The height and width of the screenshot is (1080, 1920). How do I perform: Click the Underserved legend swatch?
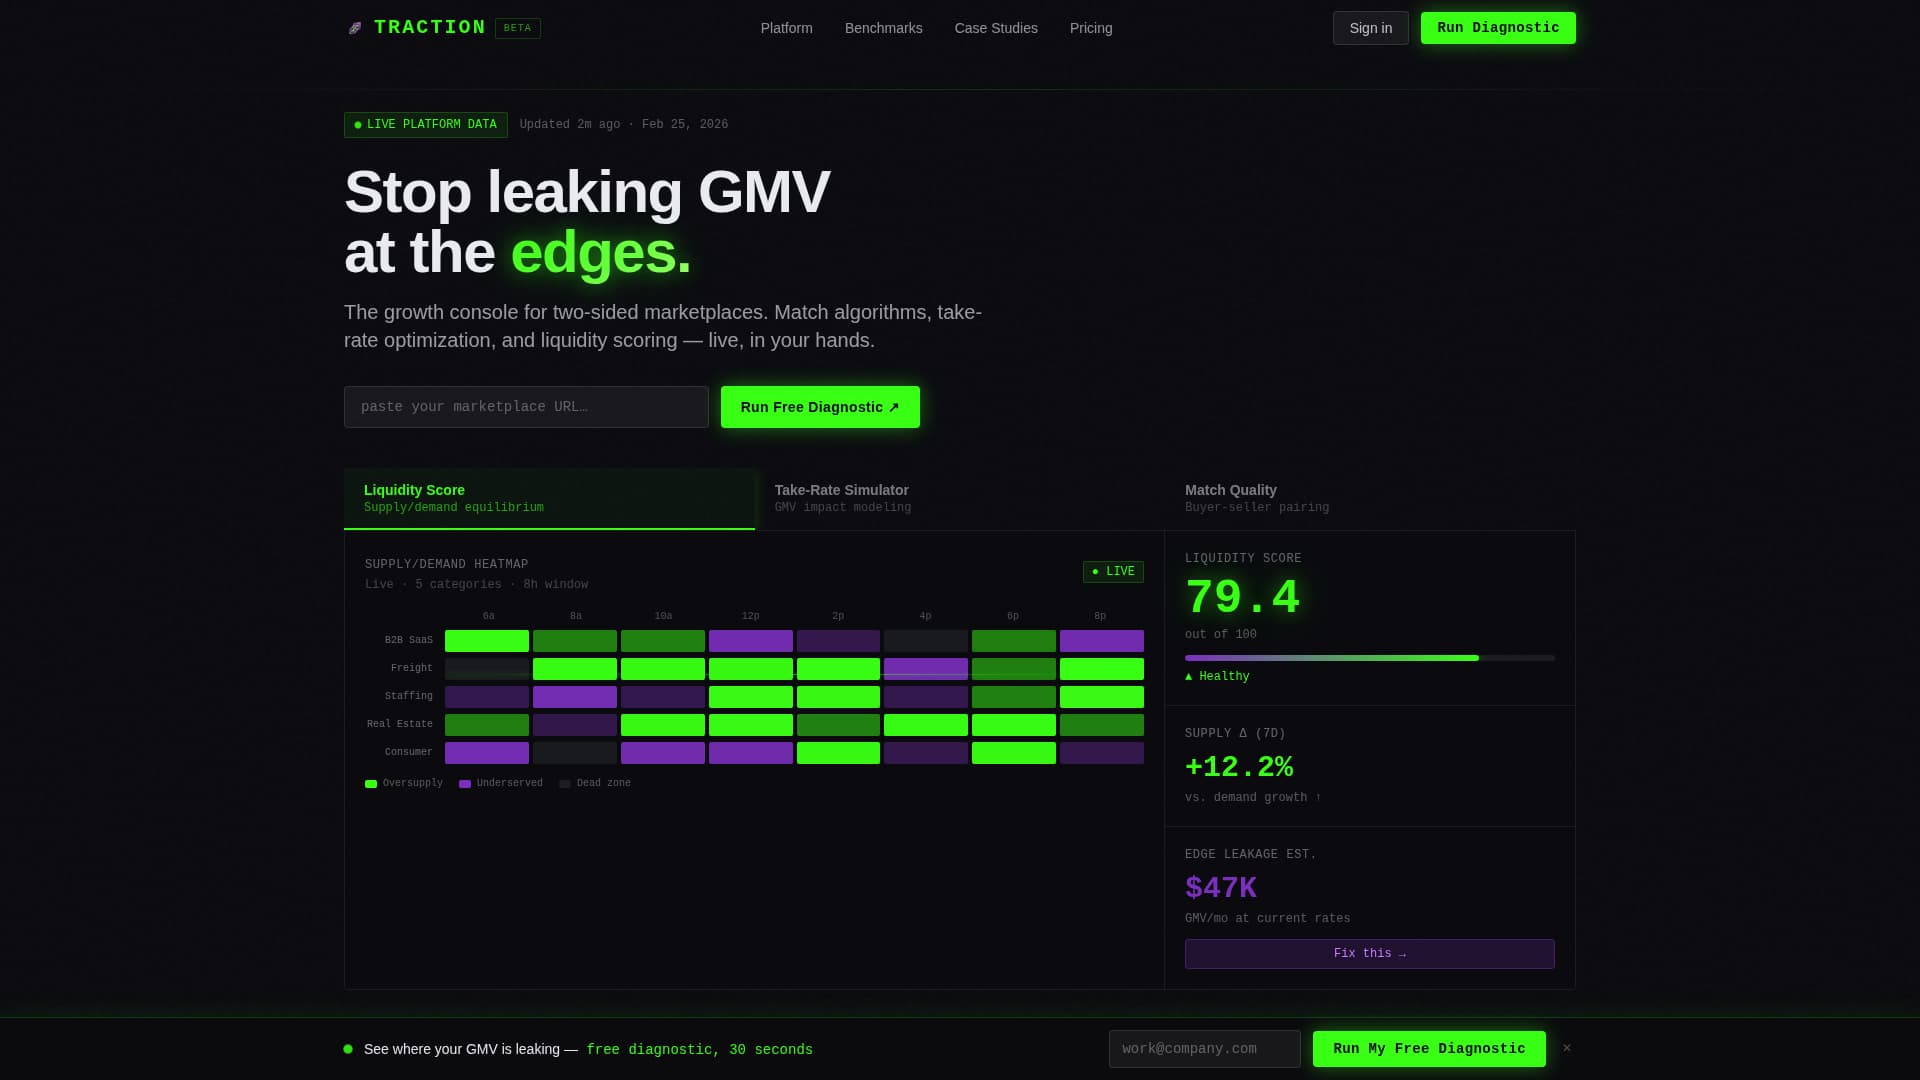[465, 784]
